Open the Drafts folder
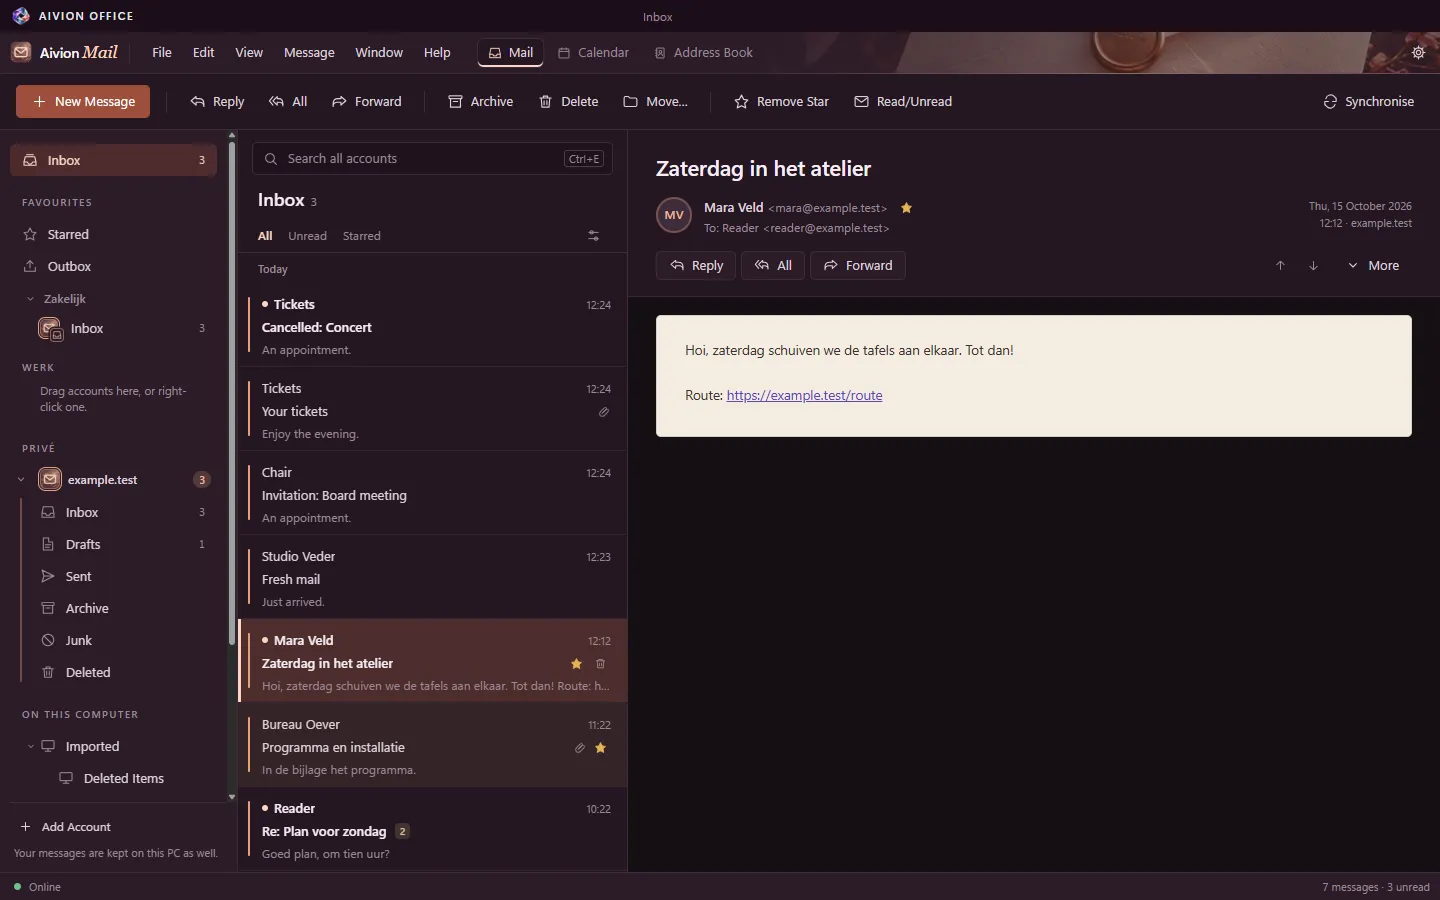 (121, 544)
